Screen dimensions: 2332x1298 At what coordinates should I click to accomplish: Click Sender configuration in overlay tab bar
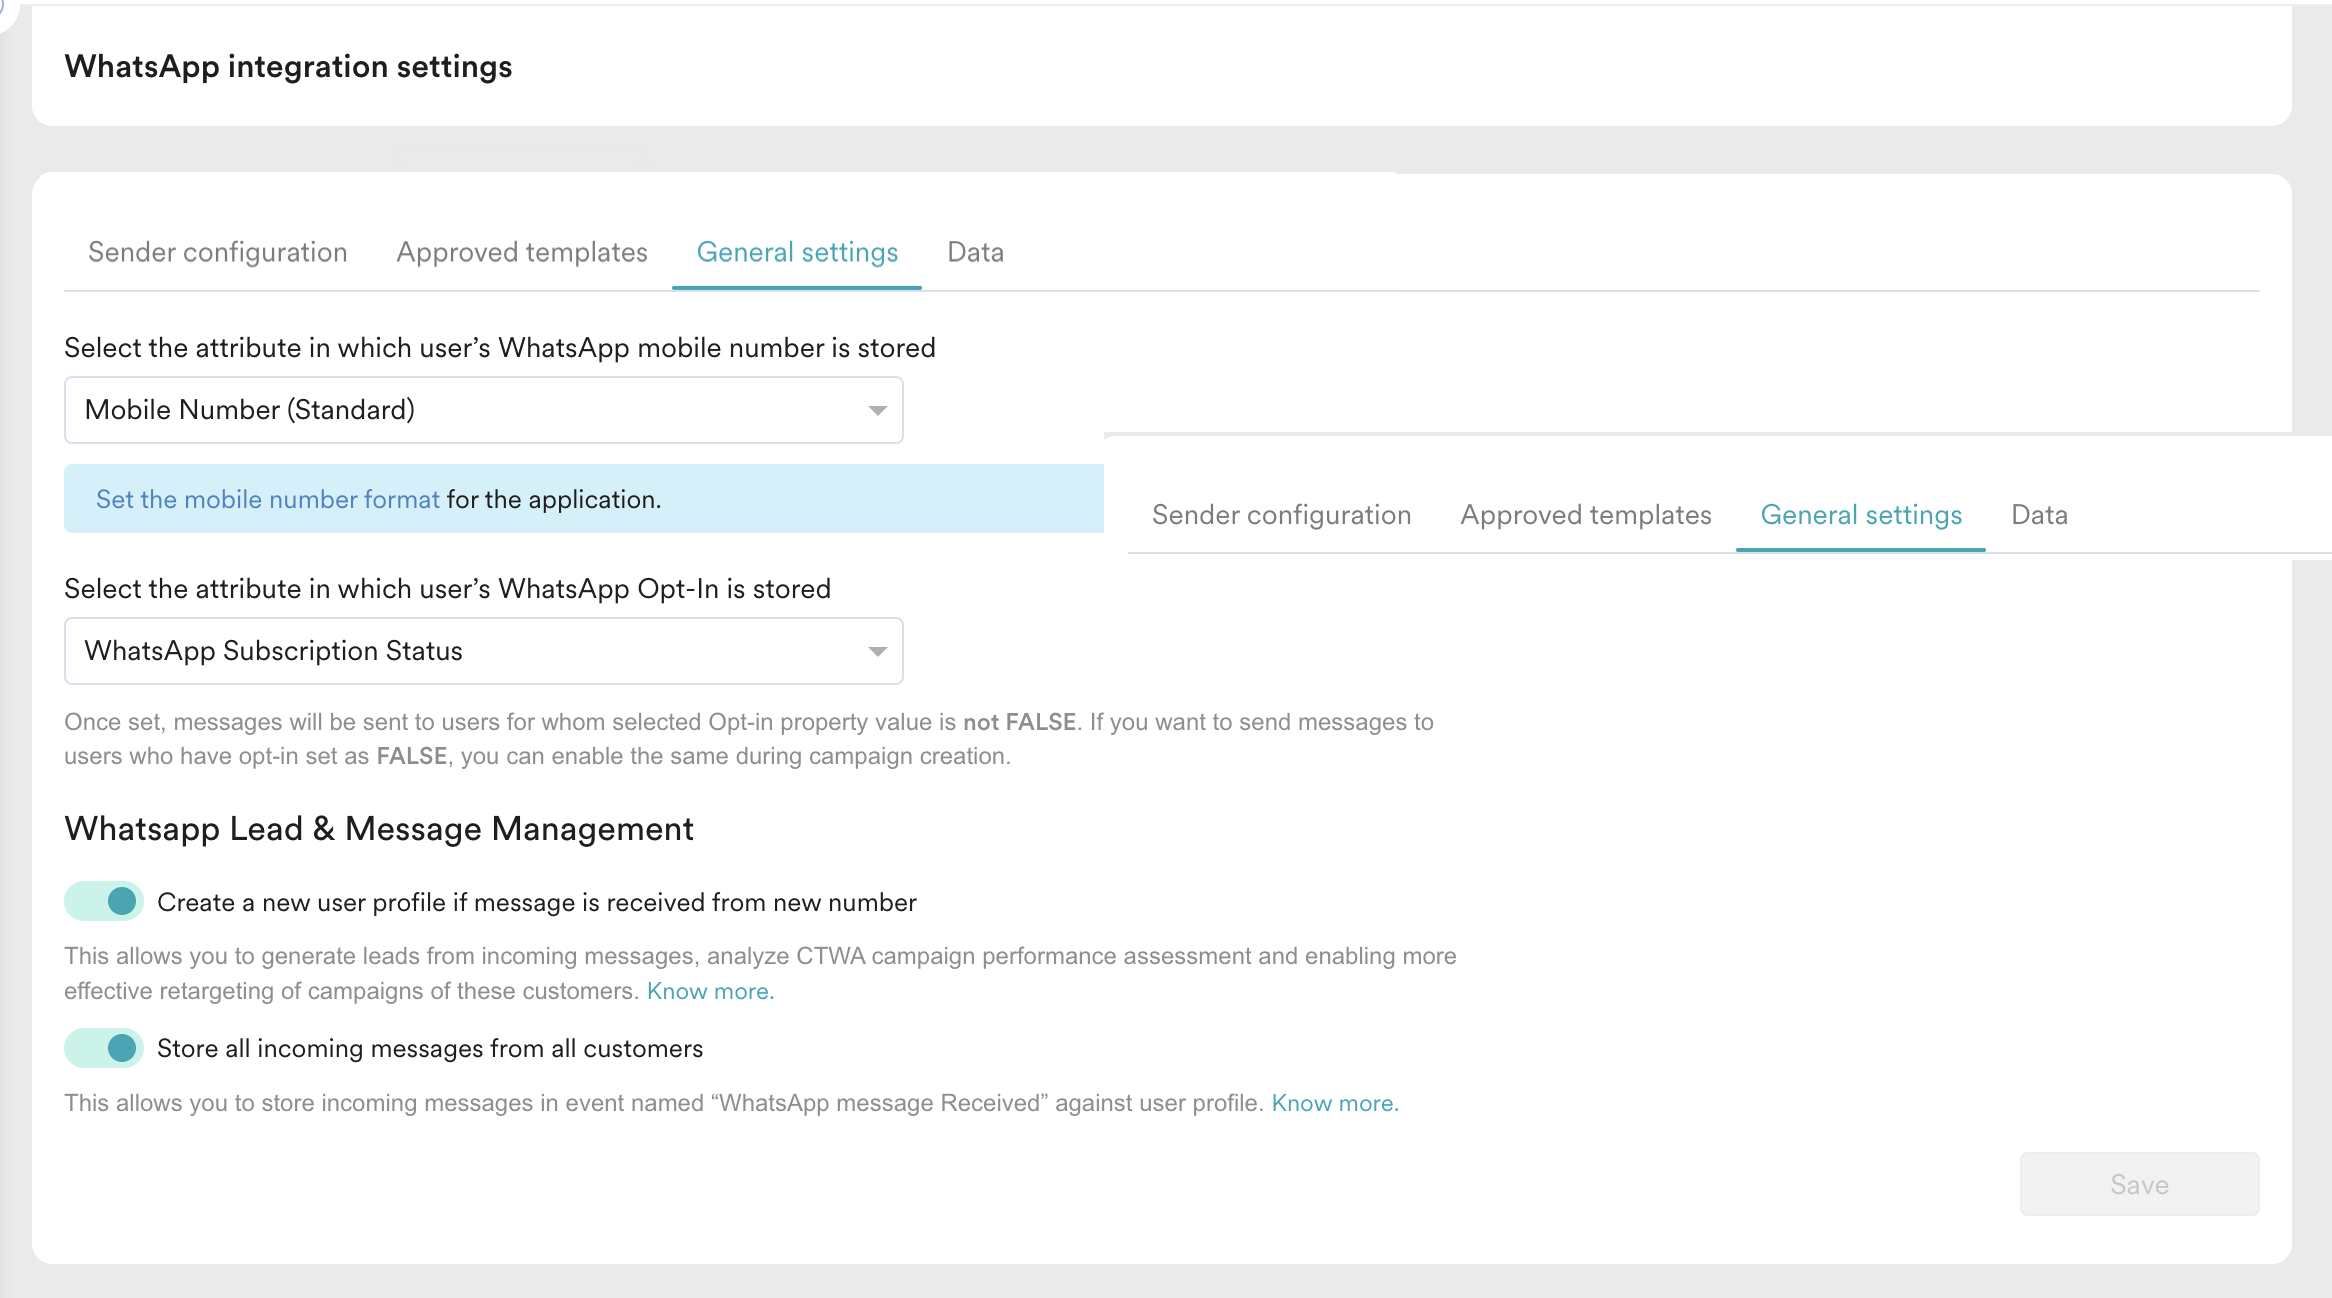1281,515
